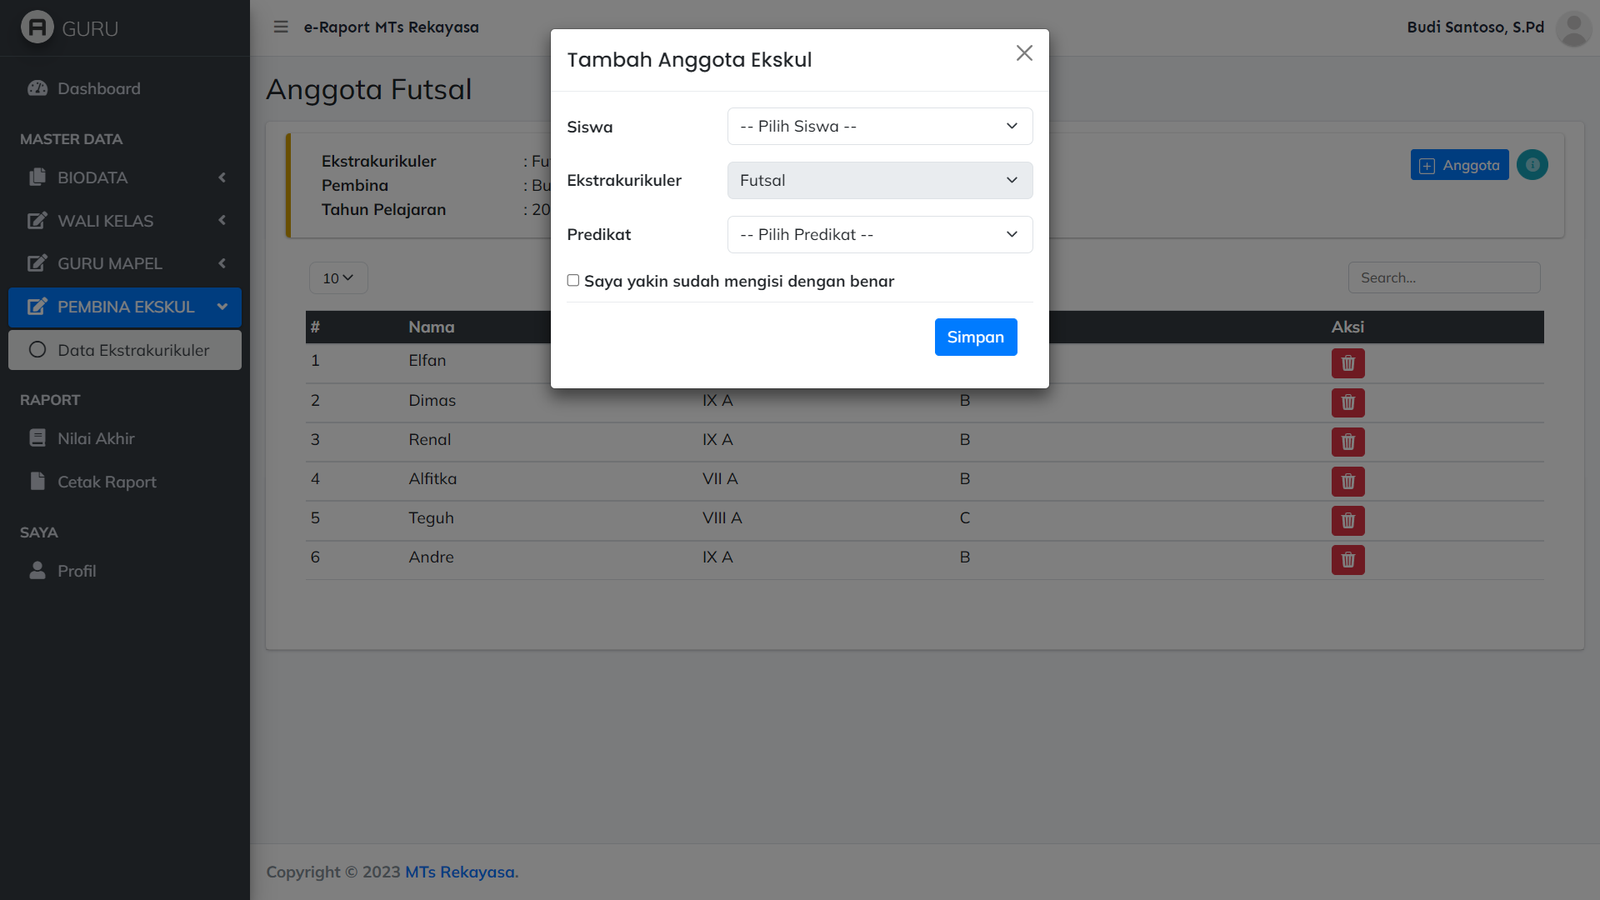Viewport: 1600px width, 900px height.
Task: Check 'Saya yakin sudah mengisi dengan benar'
Action: tap(573, 281)
